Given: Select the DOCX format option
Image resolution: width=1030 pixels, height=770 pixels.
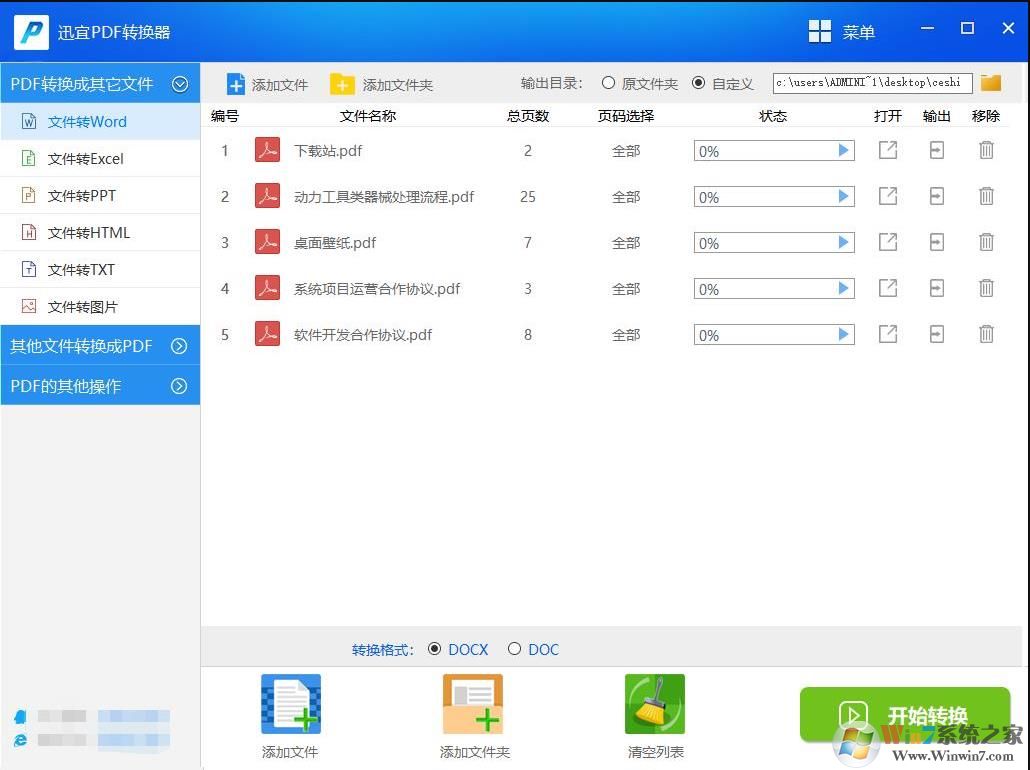Looking at the screenshot, I should click(434, 649).
